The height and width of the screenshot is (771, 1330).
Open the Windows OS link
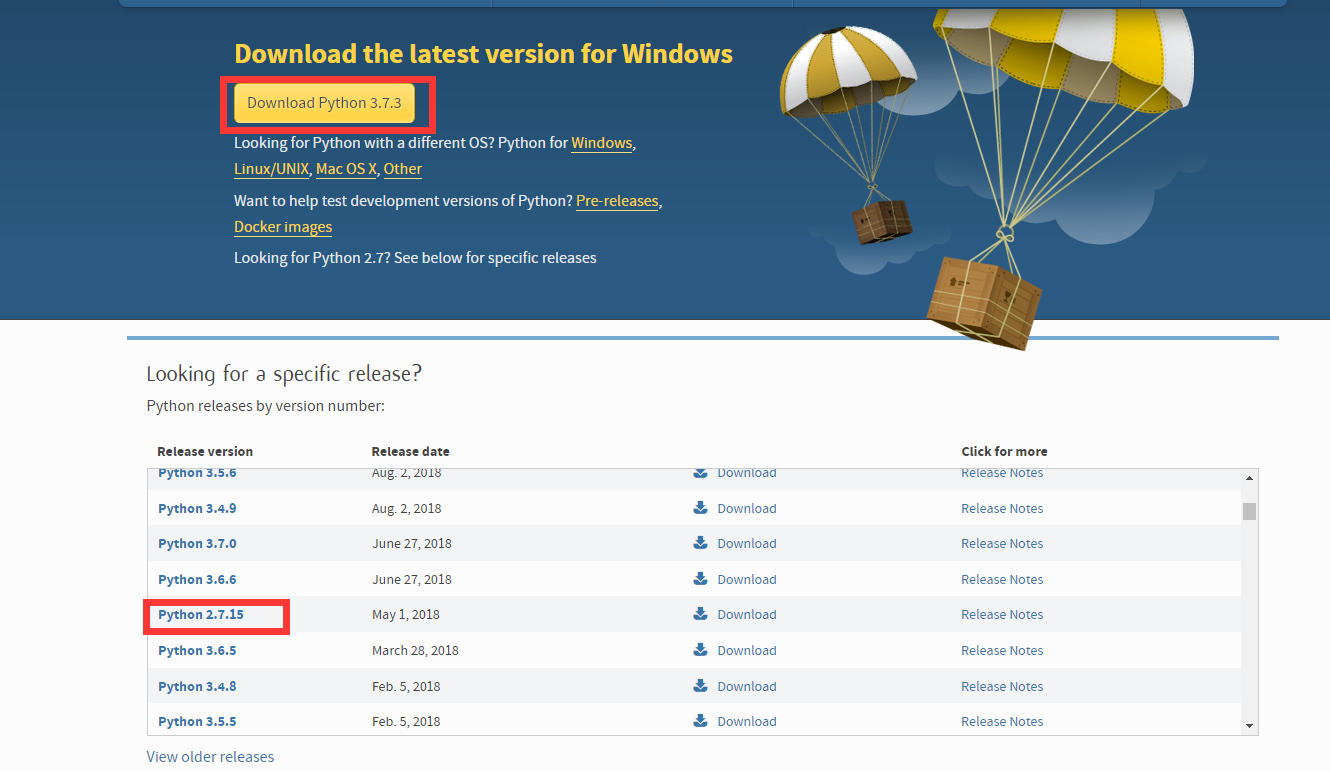[x=602, y=143]
